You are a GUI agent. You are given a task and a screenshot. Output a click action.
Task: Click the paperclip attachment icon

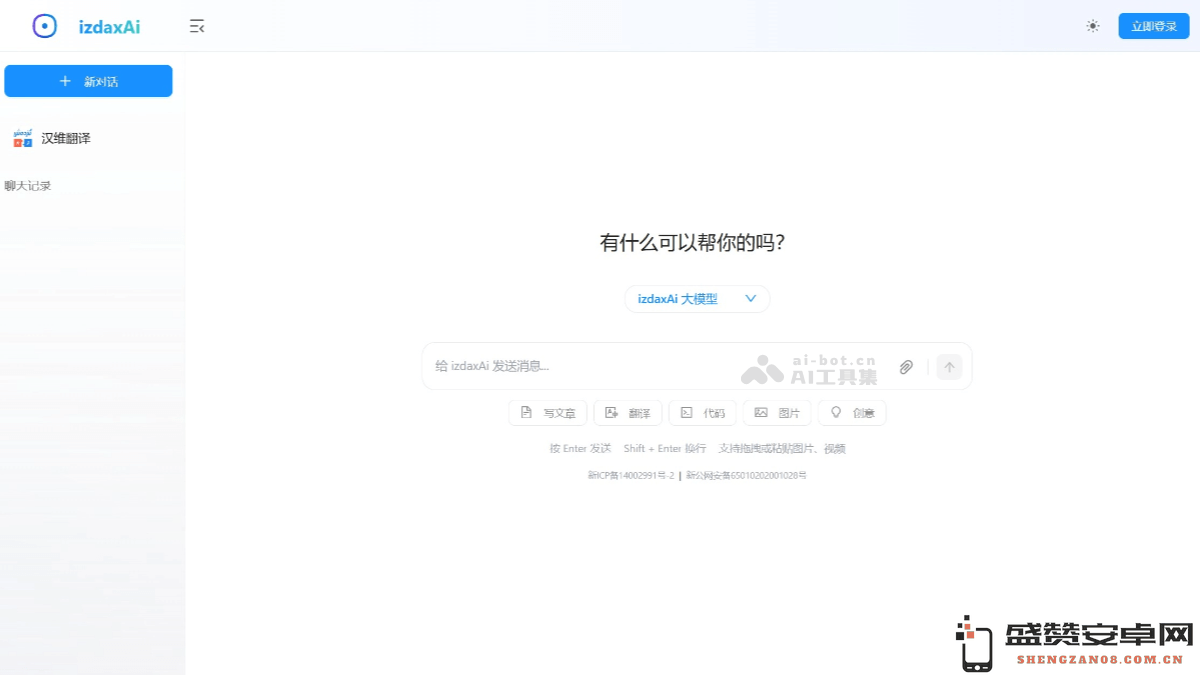906,367
